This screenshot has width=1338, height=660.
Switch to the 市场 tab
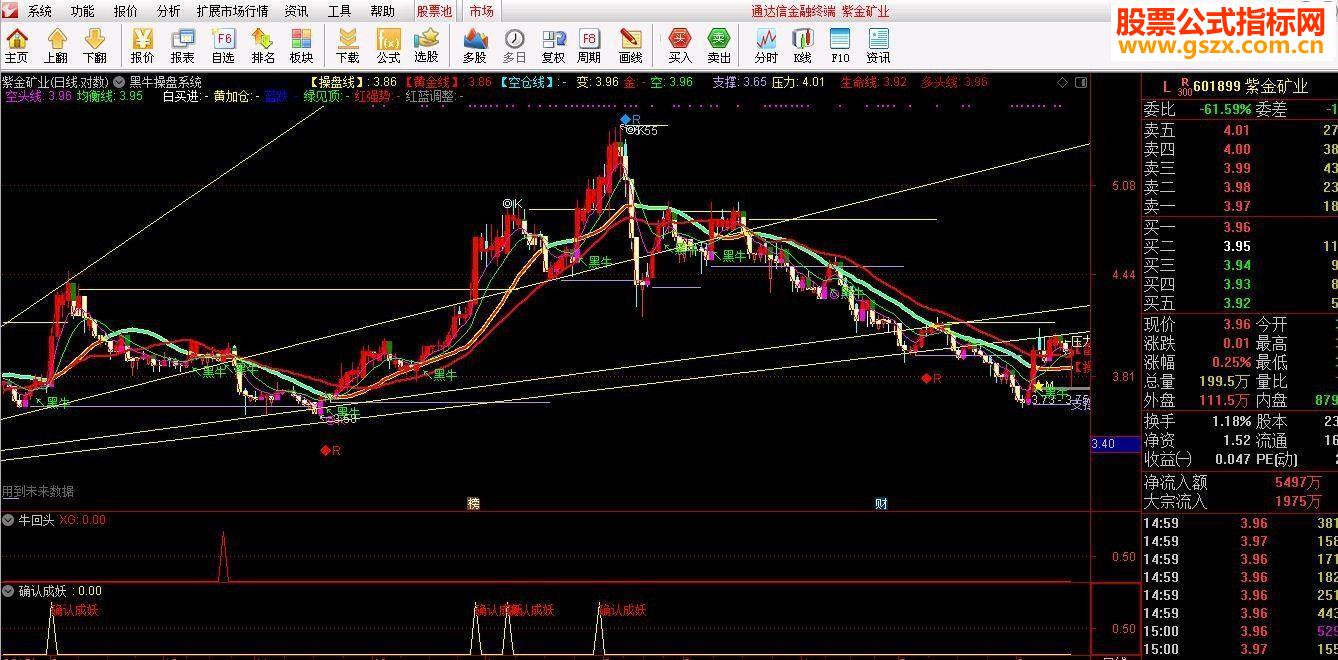click(x=481, y=11)
